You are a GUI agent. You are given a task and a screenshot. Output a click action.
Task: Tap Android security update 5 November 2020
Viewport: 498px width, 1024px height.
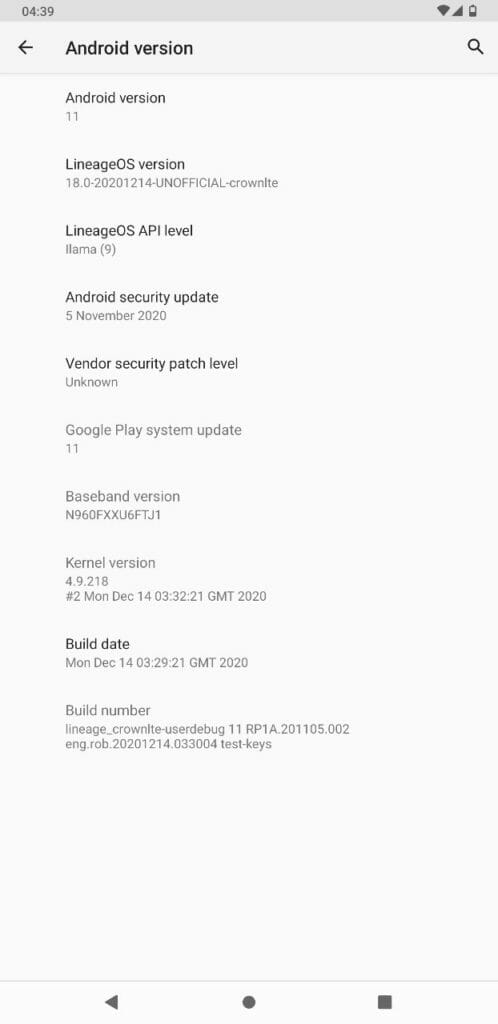click(249, 306)
